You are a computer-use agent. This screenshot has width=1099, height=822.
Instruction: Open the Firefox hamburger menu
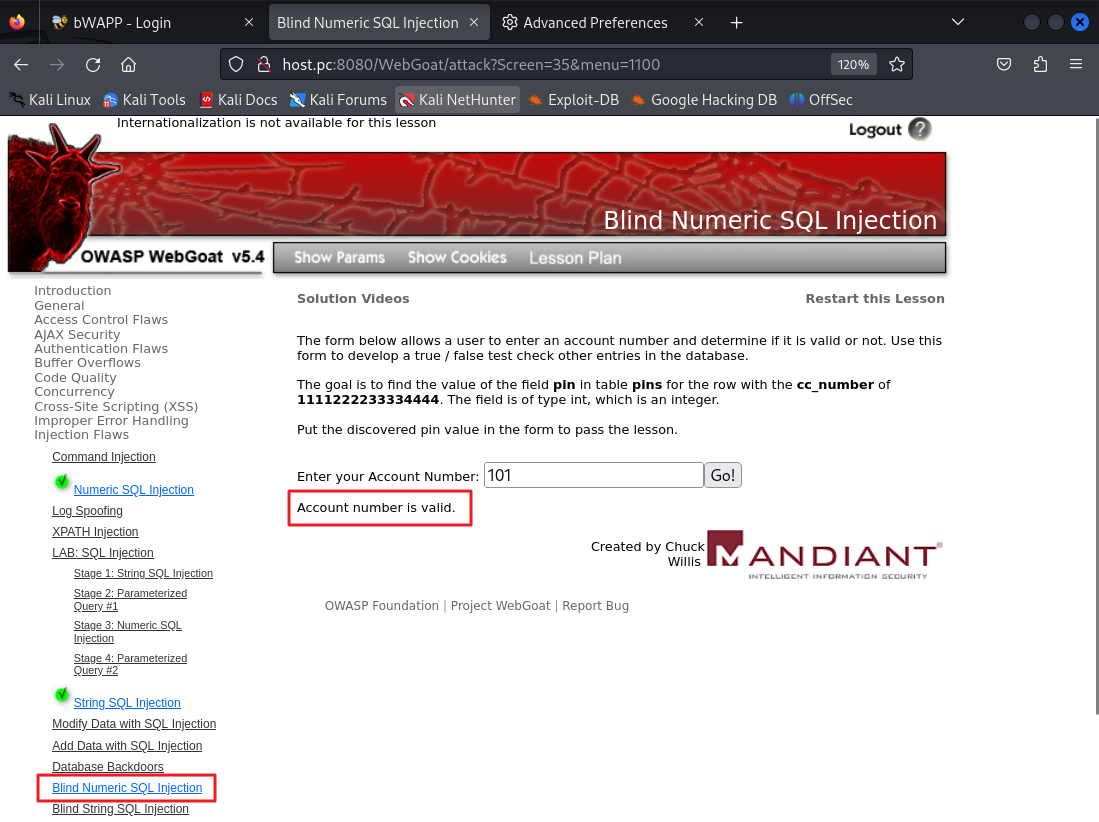1076,64
